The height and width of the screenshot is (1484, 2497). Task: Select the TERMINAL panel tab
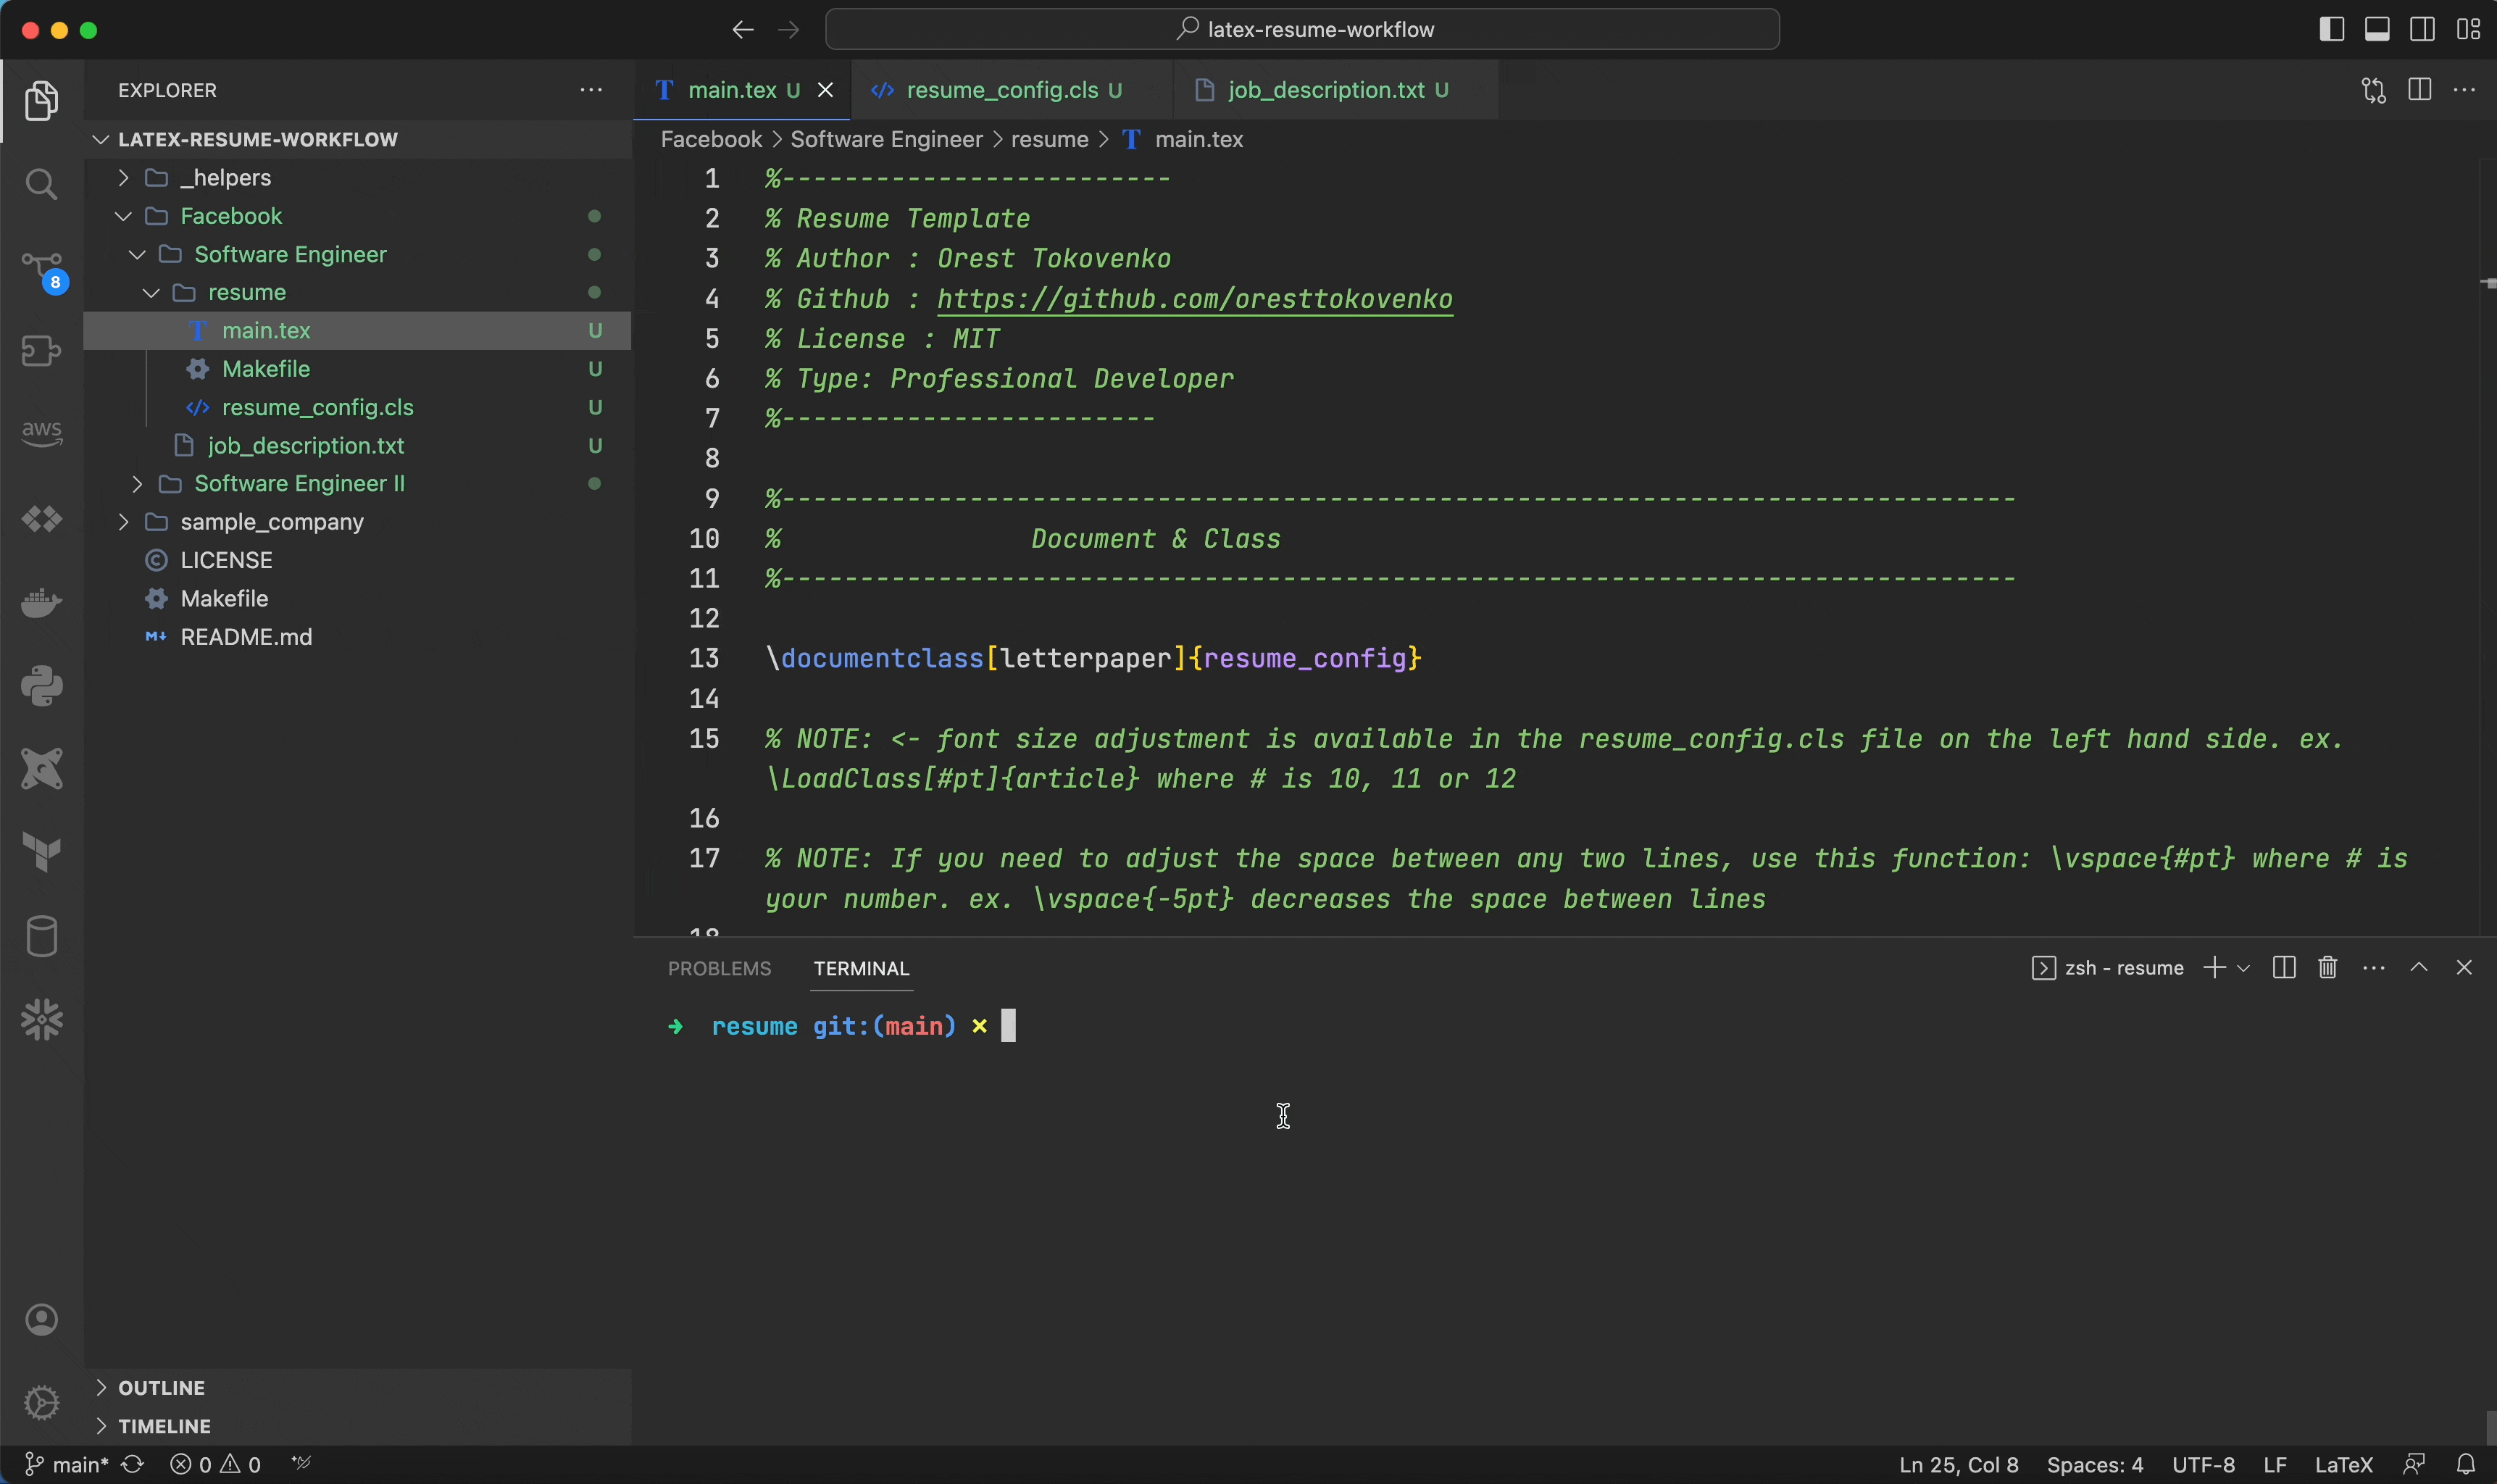(x=861, y=968)
